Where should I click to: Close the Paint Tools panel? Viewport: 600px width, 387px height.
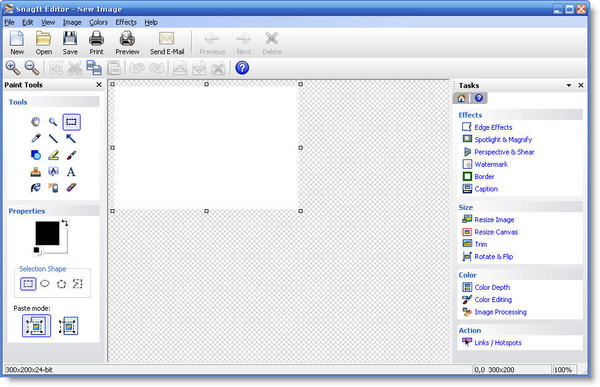[x=99, y=85]
